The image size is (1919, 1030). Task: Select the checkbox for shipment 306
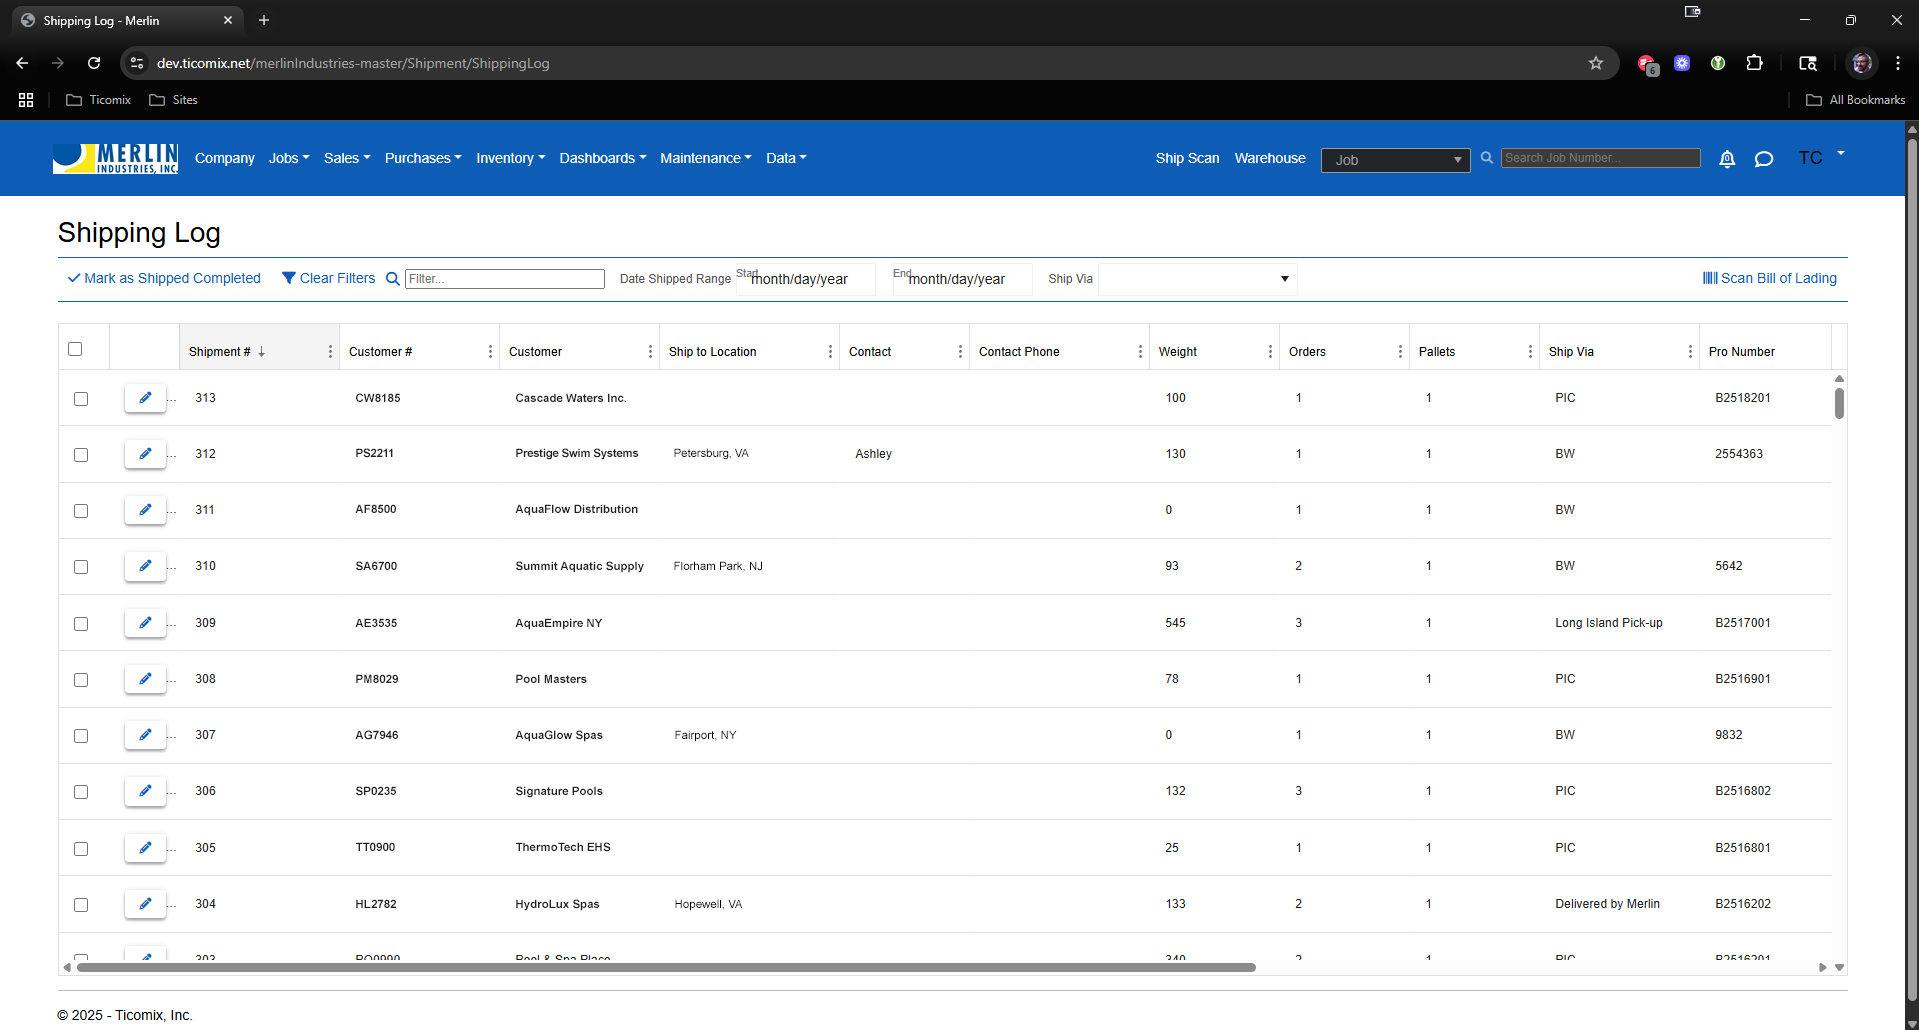coord(81,792)
